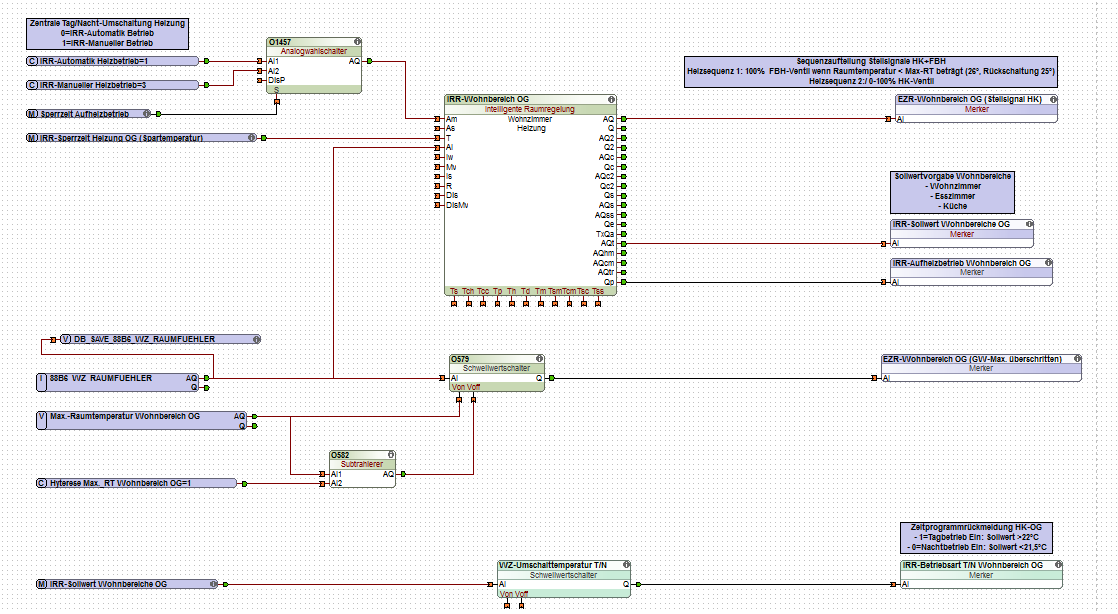Click info icon on O1457 Analogwahlschalter block
The width and height of the screenshot is (1118, 614).
(357, 42)
